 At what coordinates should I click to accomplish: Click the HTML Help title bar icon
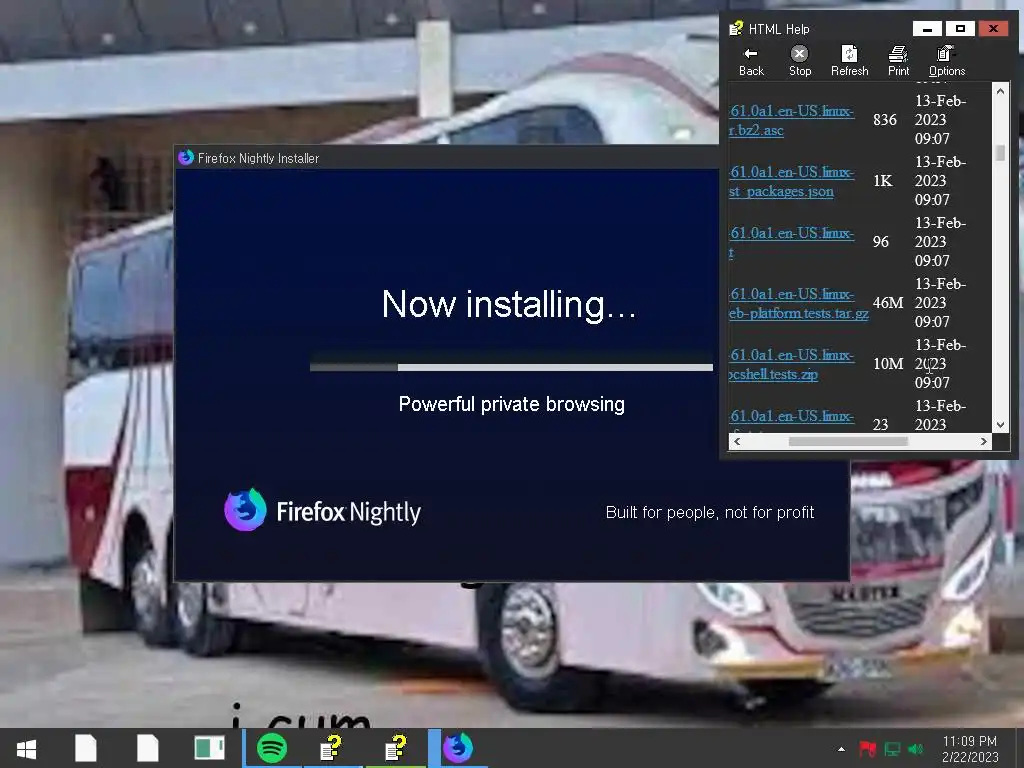(736, 29)
